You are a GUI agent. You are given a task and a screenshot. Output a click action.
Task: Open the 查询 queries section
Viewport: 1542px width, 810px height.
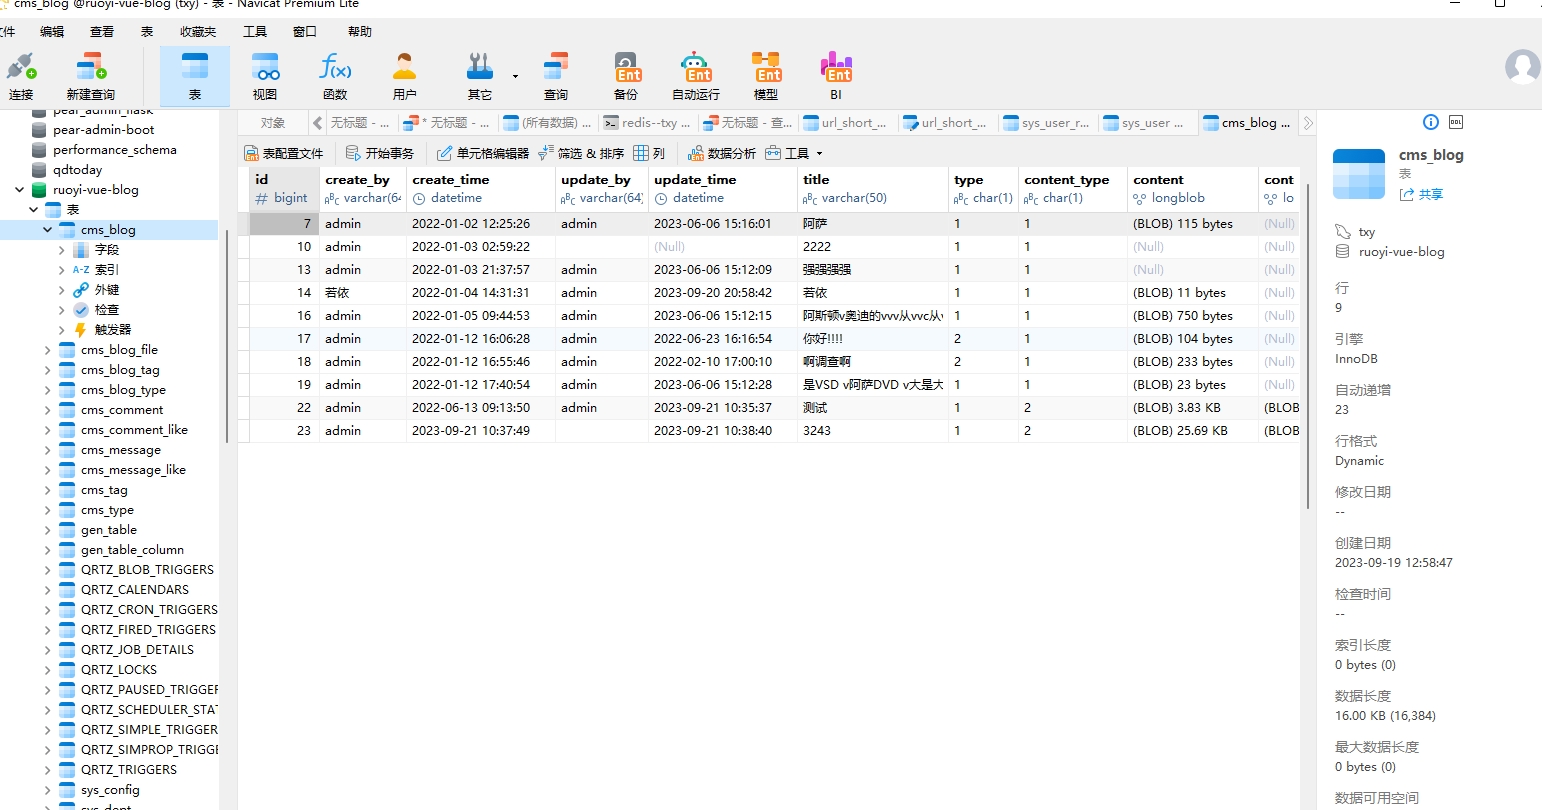coord(556,77)
